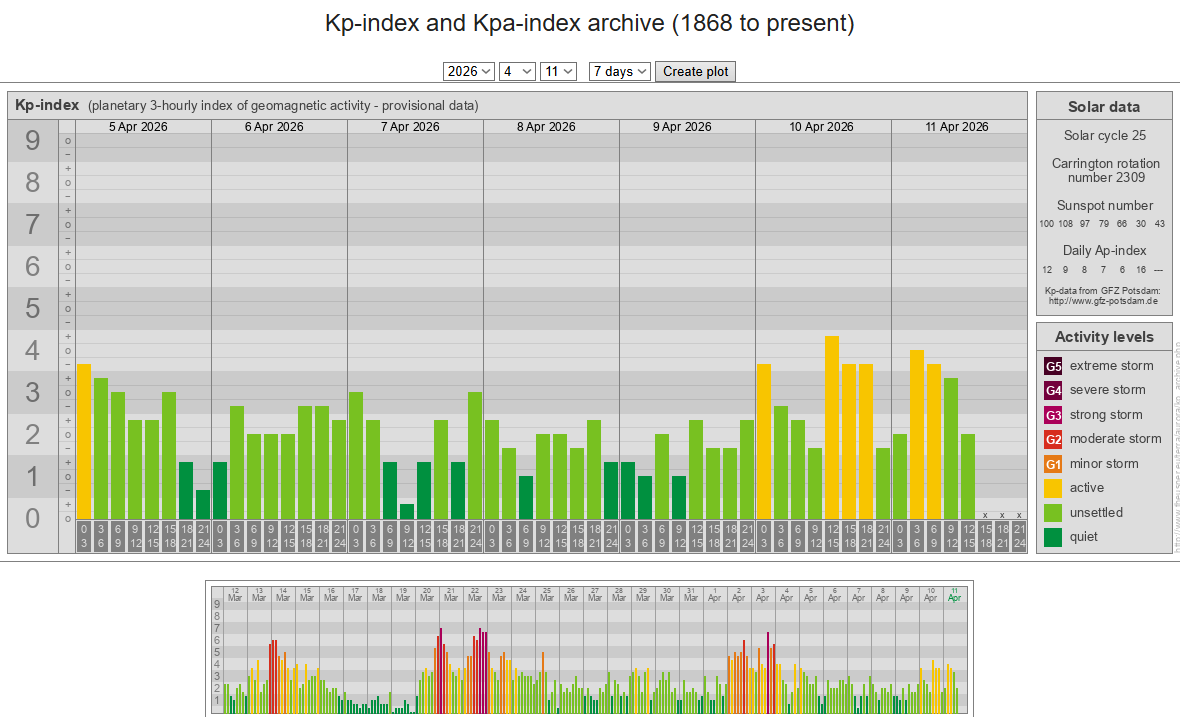Click the 11 Apr 2026 date header

(x=957, y=127)
